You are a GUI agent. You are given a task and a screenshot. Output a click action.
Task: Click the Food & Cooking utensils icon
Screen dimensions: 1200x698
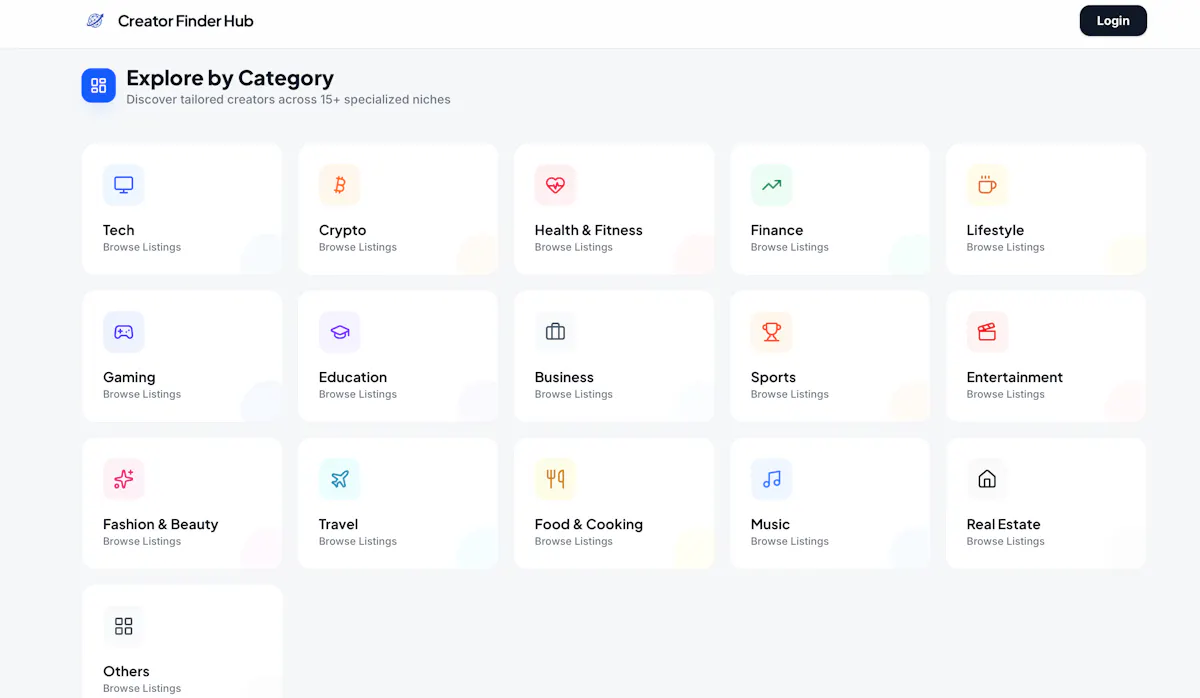(x=556, y=479)
